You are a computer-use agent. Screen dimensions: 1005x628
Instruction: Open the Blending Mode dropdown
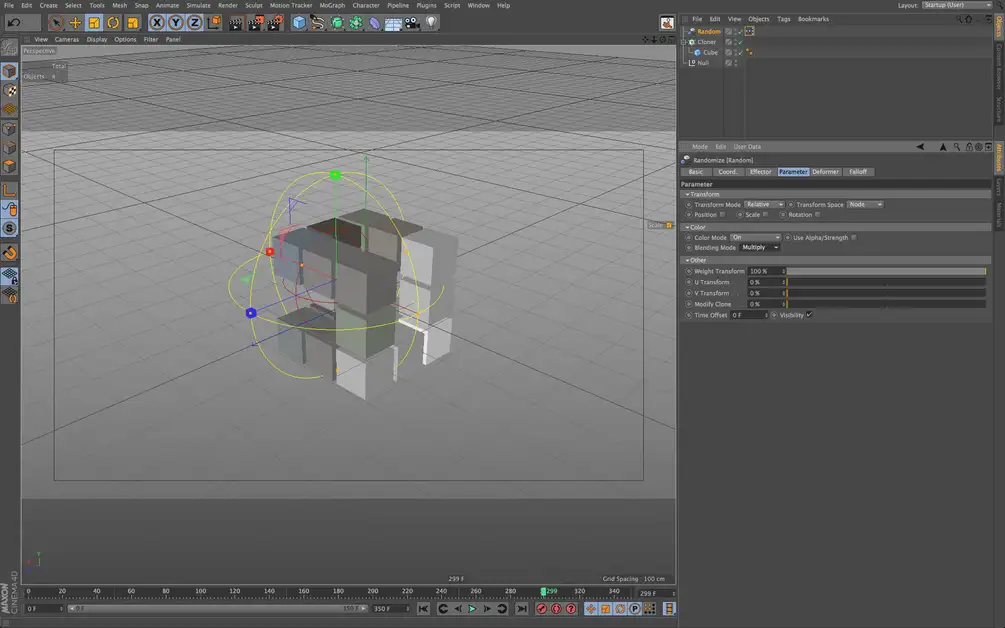pyautogui.click(x=760, y=247)
